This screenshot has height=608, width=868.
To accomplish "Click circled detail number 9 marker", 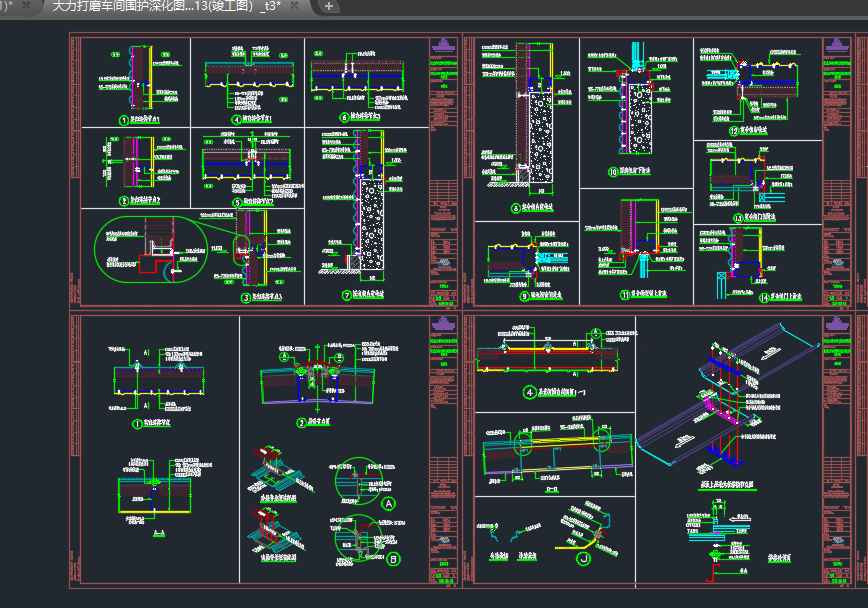I will coord(523,296).
